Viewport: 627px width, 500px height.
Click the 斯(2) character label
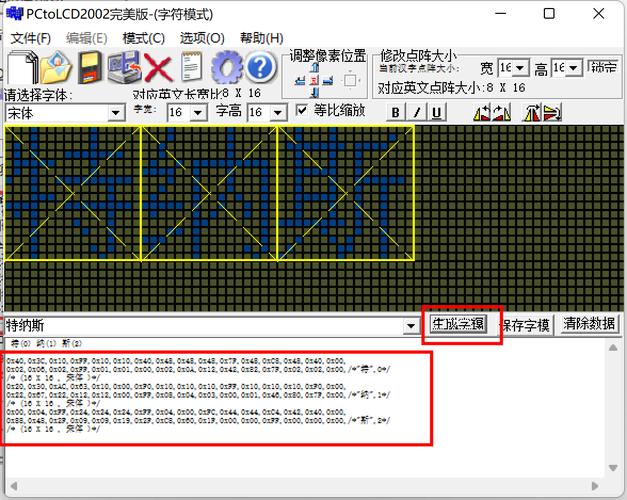point(72,343)
